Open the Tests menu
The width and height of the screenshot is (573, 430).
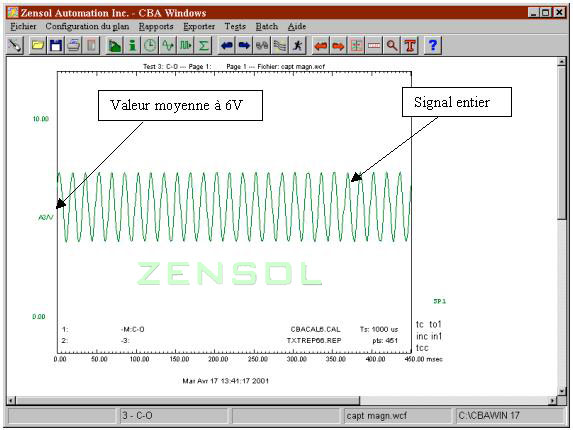(235, 26)
